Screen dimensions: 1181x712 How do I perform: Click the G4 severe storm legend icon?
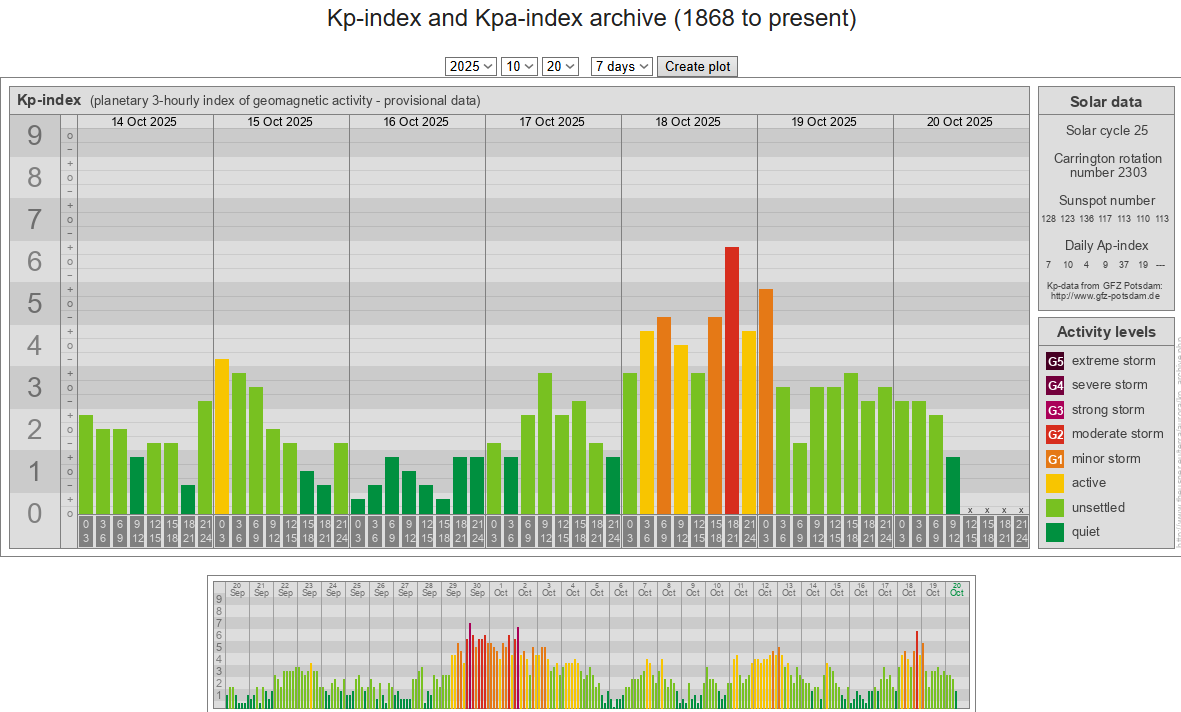pyautogui.click(x=1055, y=386)
